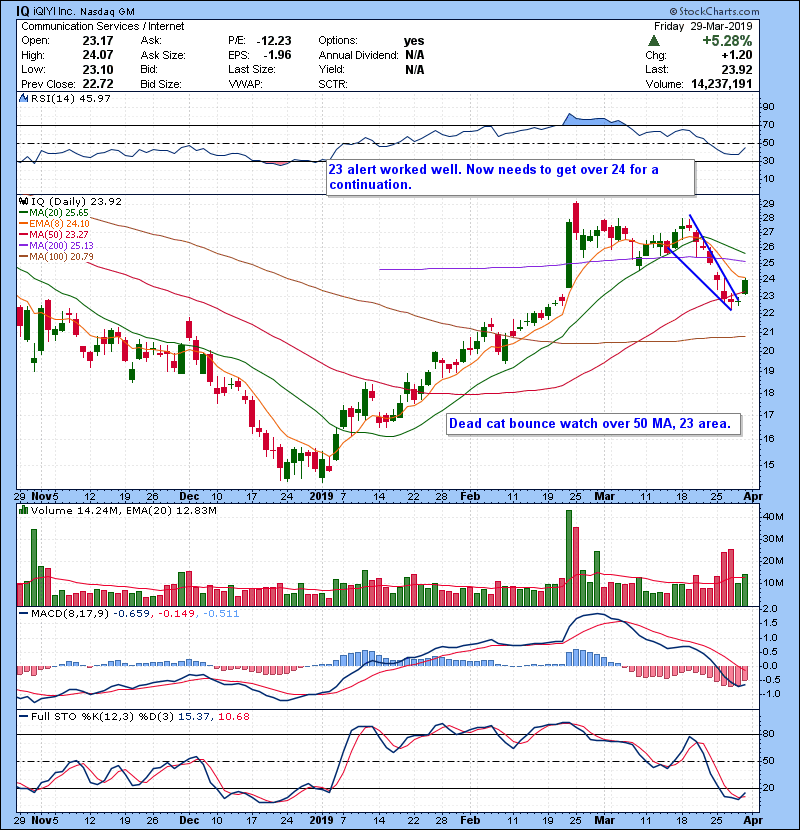This screenshot has height=830, width=800.
Task: Click the 90 mark on RSI axis
Action: [x=768, y=107]
